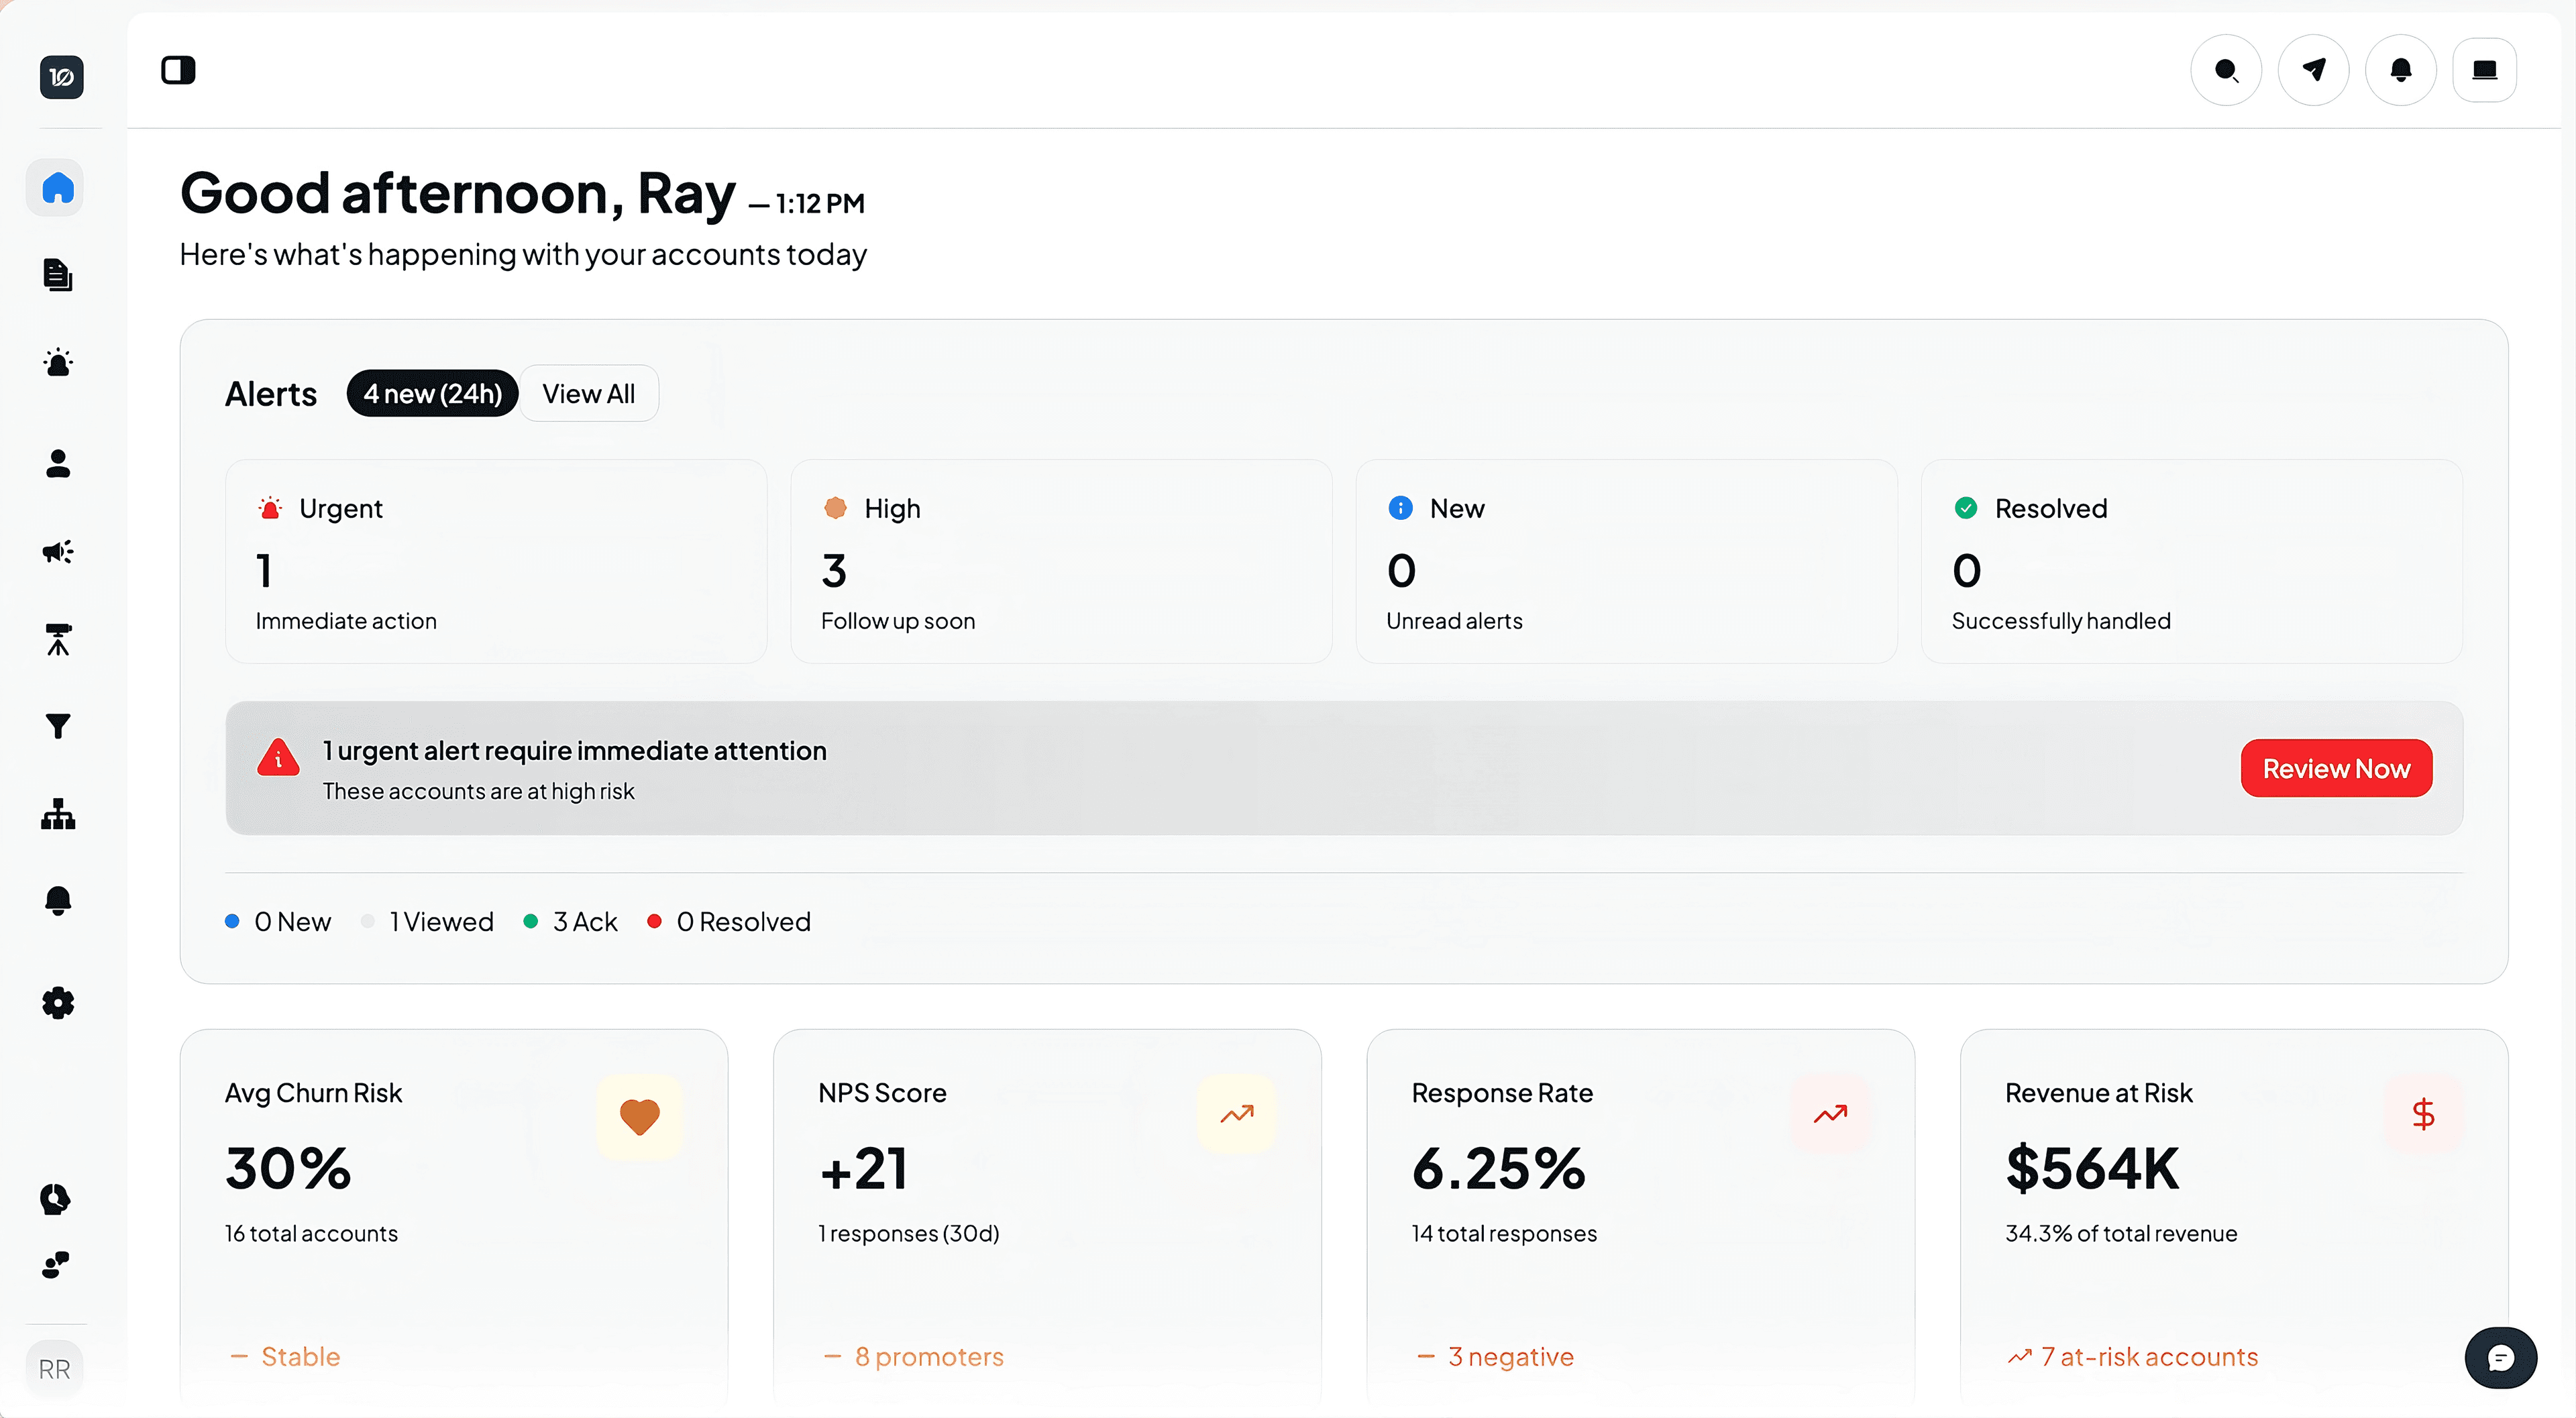Viewport: 2576px width, 1418px height.
Task: Select the hierarchy/org structure sidebar icon
Action: tap(57, 814)
